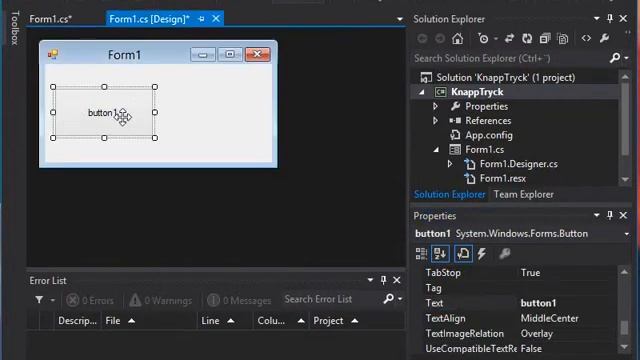Click the Home icon in Solution Explorer
640x360 pixels.
pyautogui.click(x=458, y=39)
